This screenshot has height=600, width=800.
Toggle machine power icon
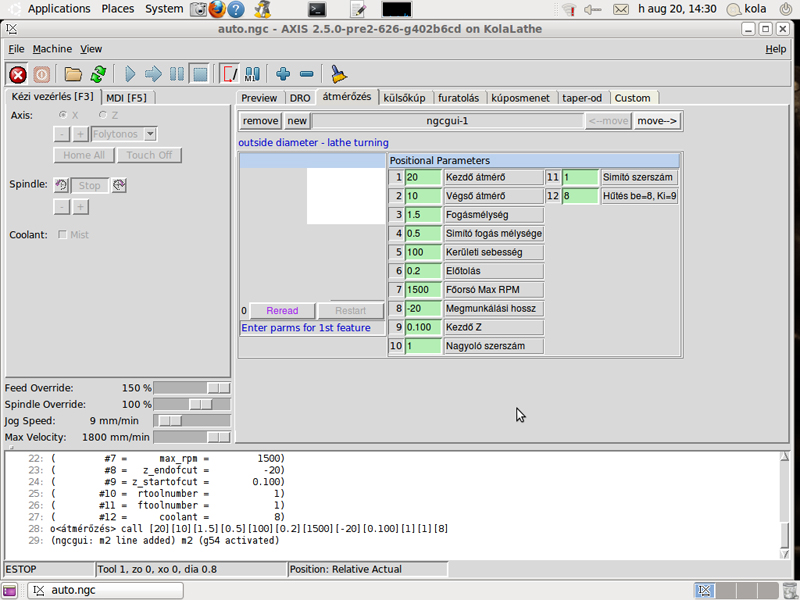pyautogui.click(x=42, y=74)
